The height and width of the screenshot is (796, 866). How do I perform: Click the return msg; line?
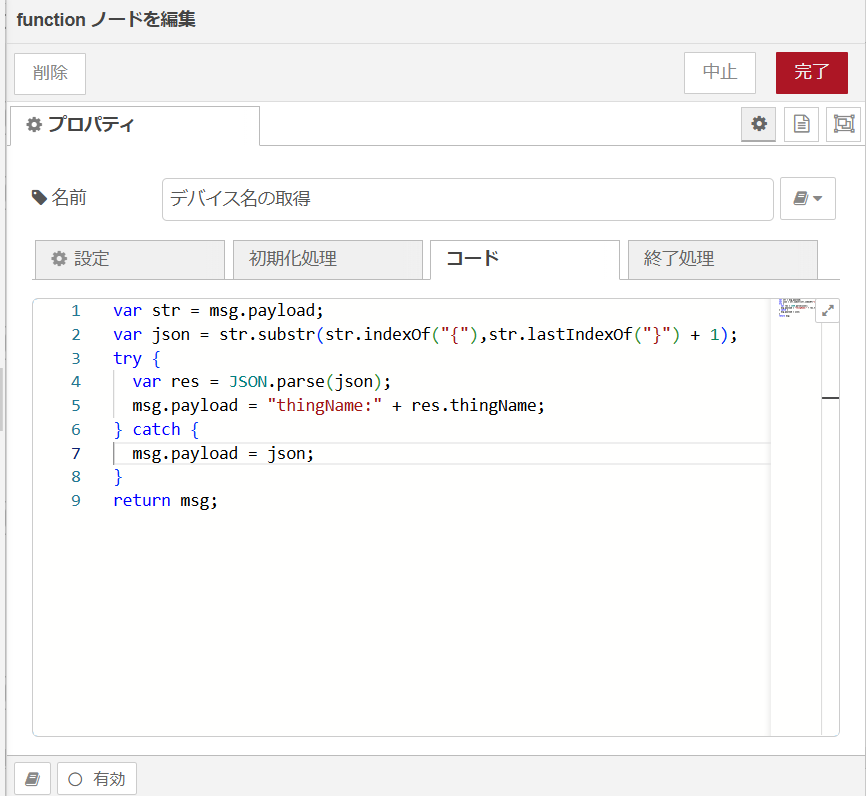pos(165,501)
